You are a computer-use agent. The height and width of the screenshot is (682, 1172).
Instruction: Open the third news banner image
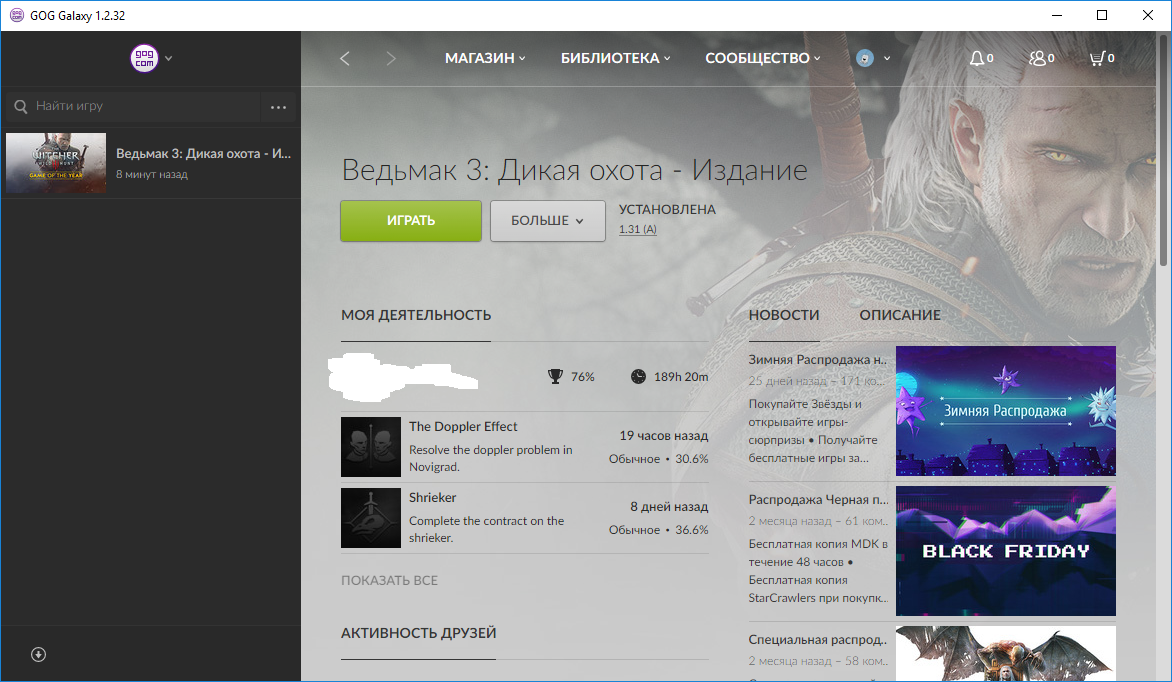pos(1005,654)
